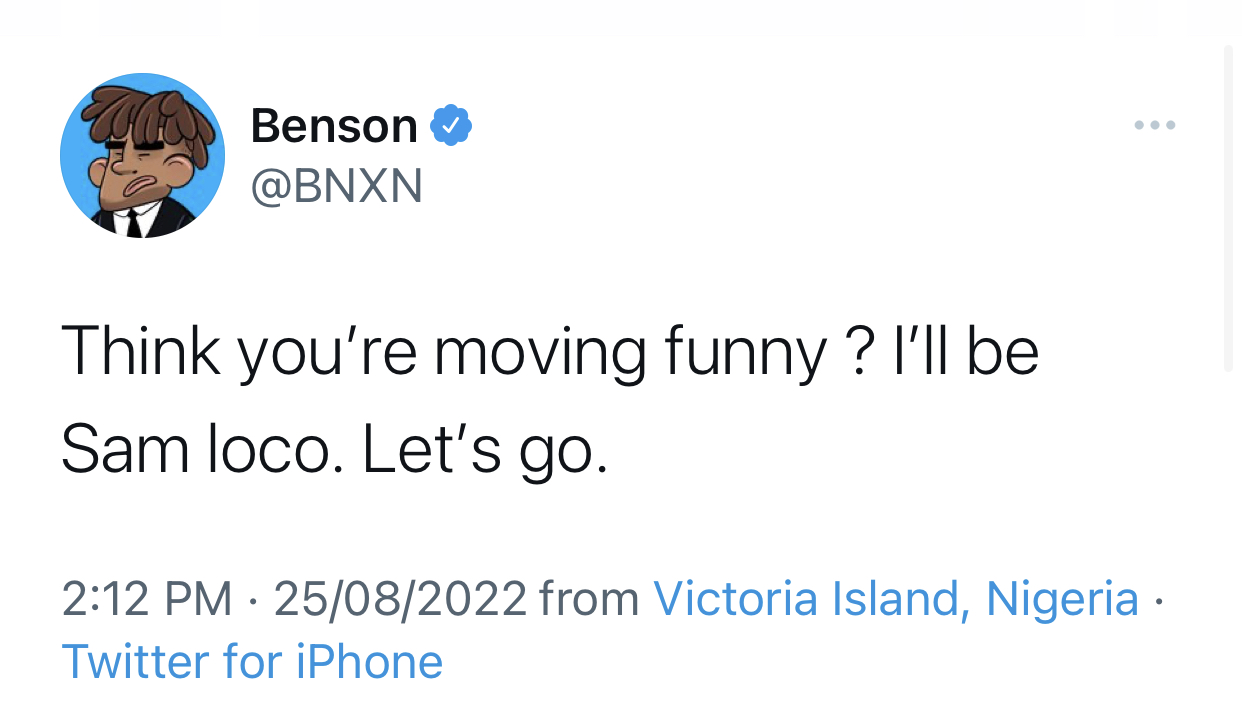This screenshot has height=728, width=1242.
Task: Click the phrase 'I'll be' in the tweet
Action: point(966,352)
